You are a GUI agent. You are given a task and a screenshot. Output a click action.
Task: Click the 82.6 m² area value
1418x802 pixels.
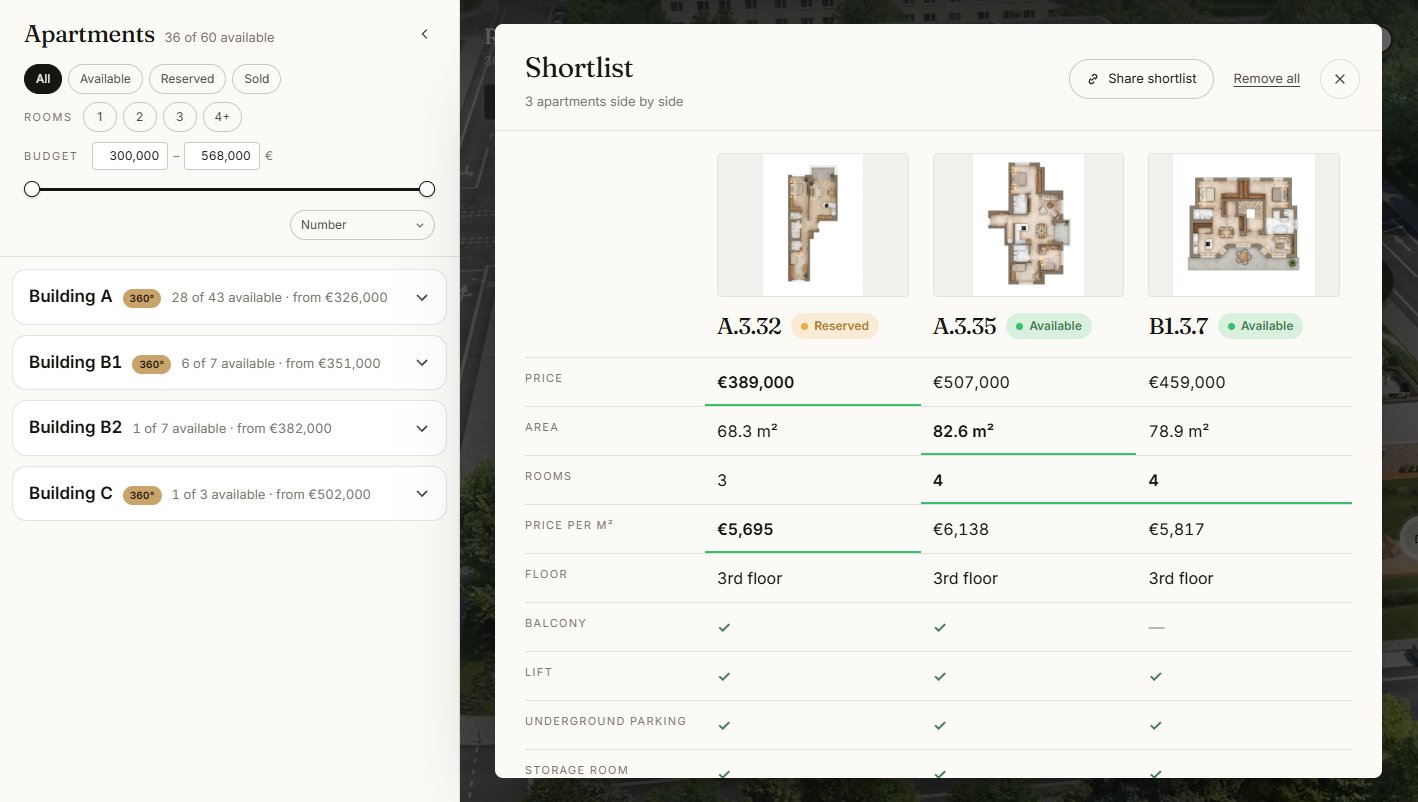(963, 432)
